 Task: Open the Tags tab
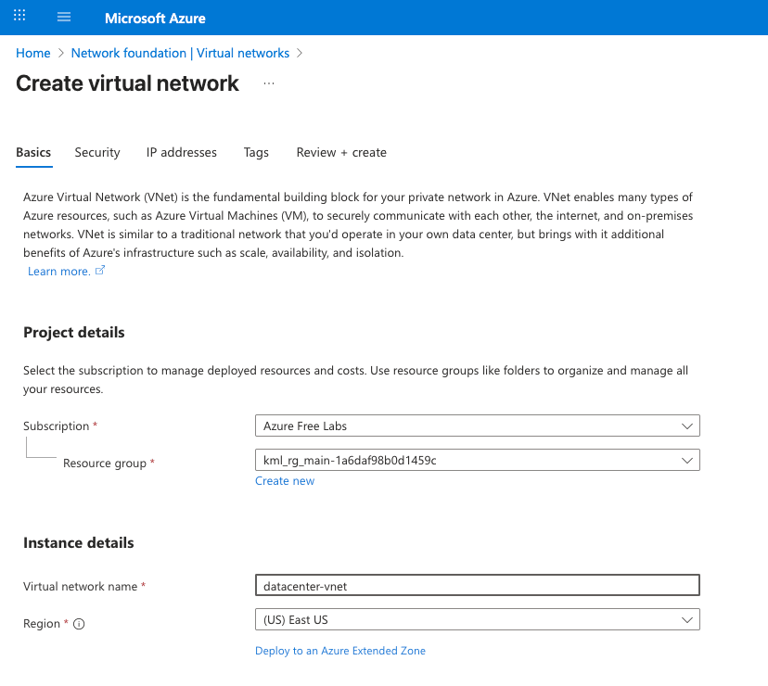point(256,152)
